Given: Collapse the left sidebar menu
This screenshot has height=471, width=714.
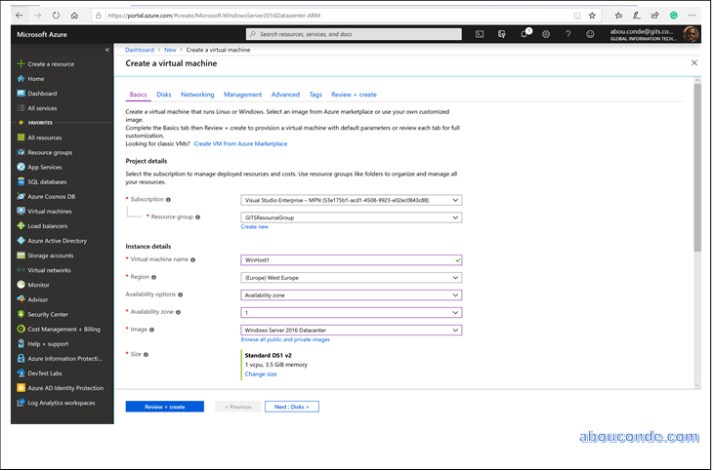Looking at the screenshot, I should coord(107,49).
